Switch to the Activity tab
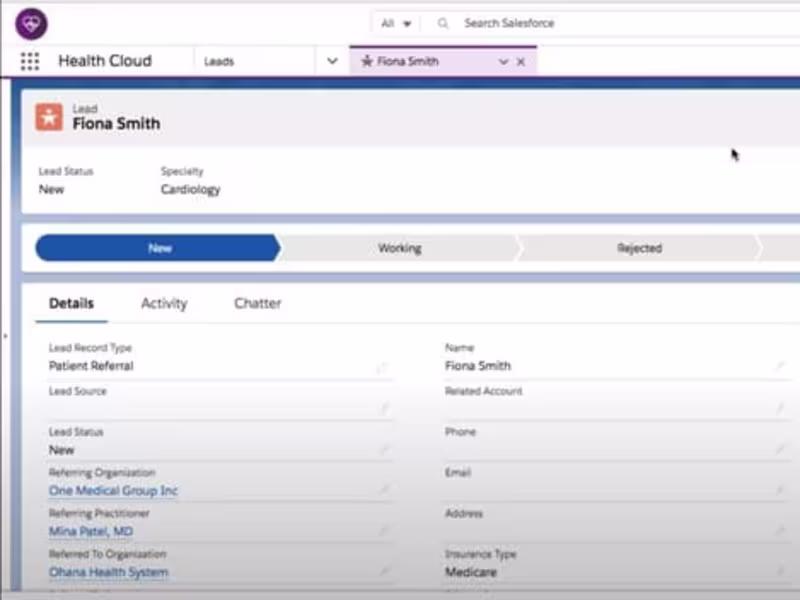Screen dimensions: 800x600 [164, 303]
